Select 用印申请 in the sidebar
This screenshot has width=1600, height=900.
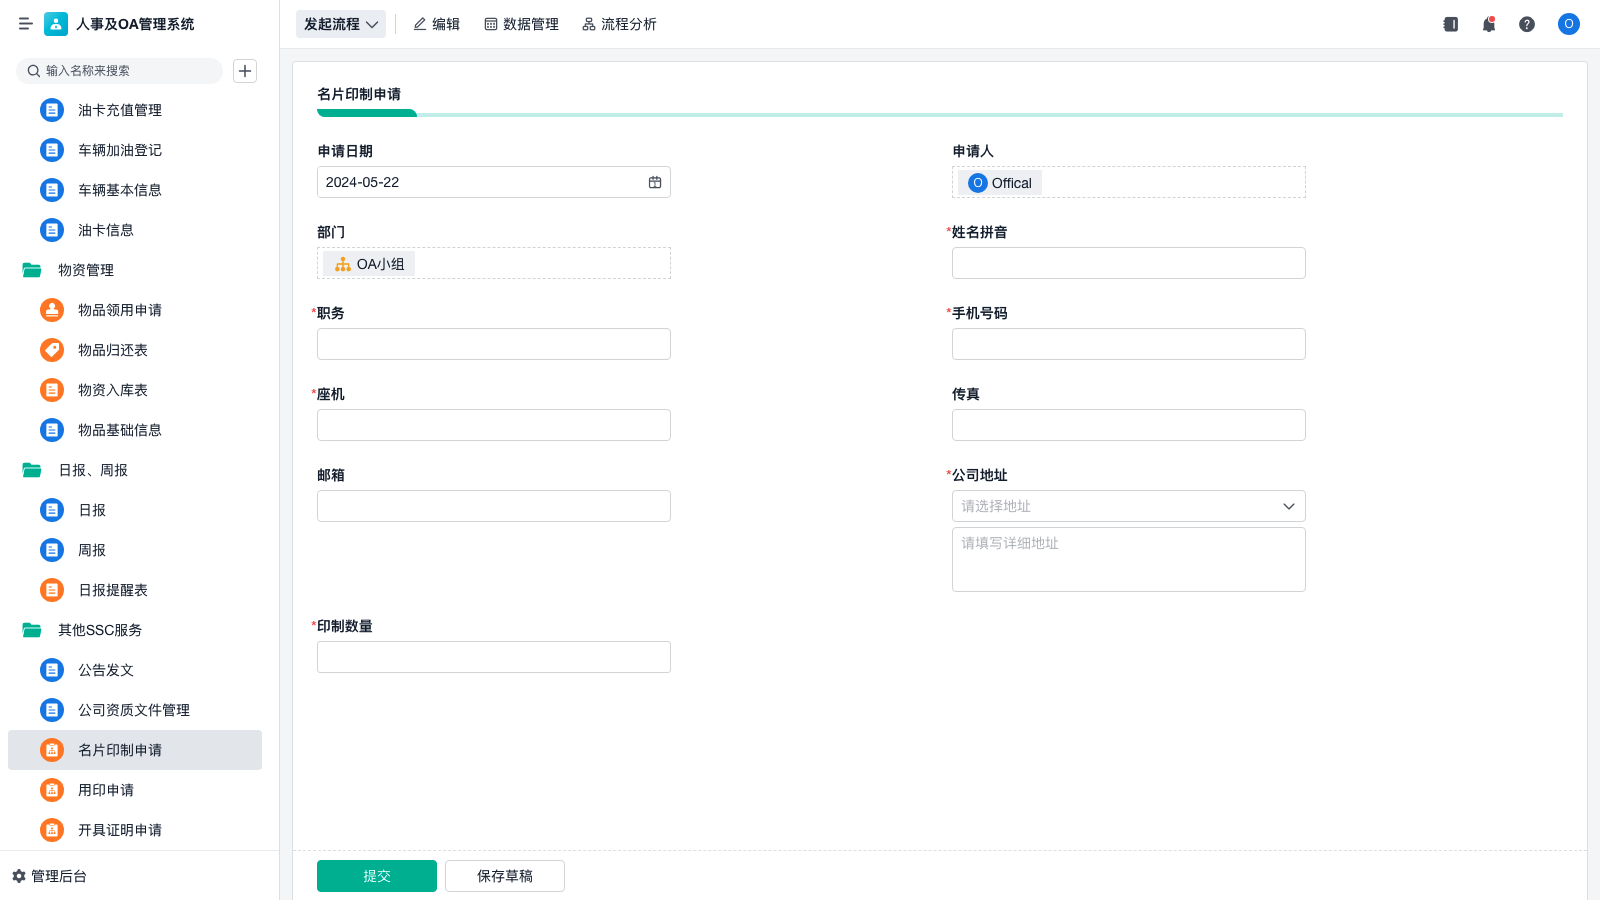[106, 790]
